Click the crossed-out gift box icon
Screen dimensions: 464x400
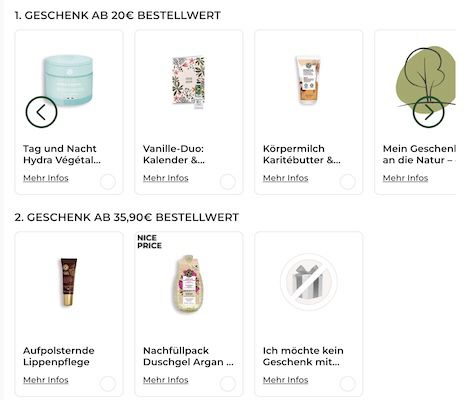tap(308, 282)
